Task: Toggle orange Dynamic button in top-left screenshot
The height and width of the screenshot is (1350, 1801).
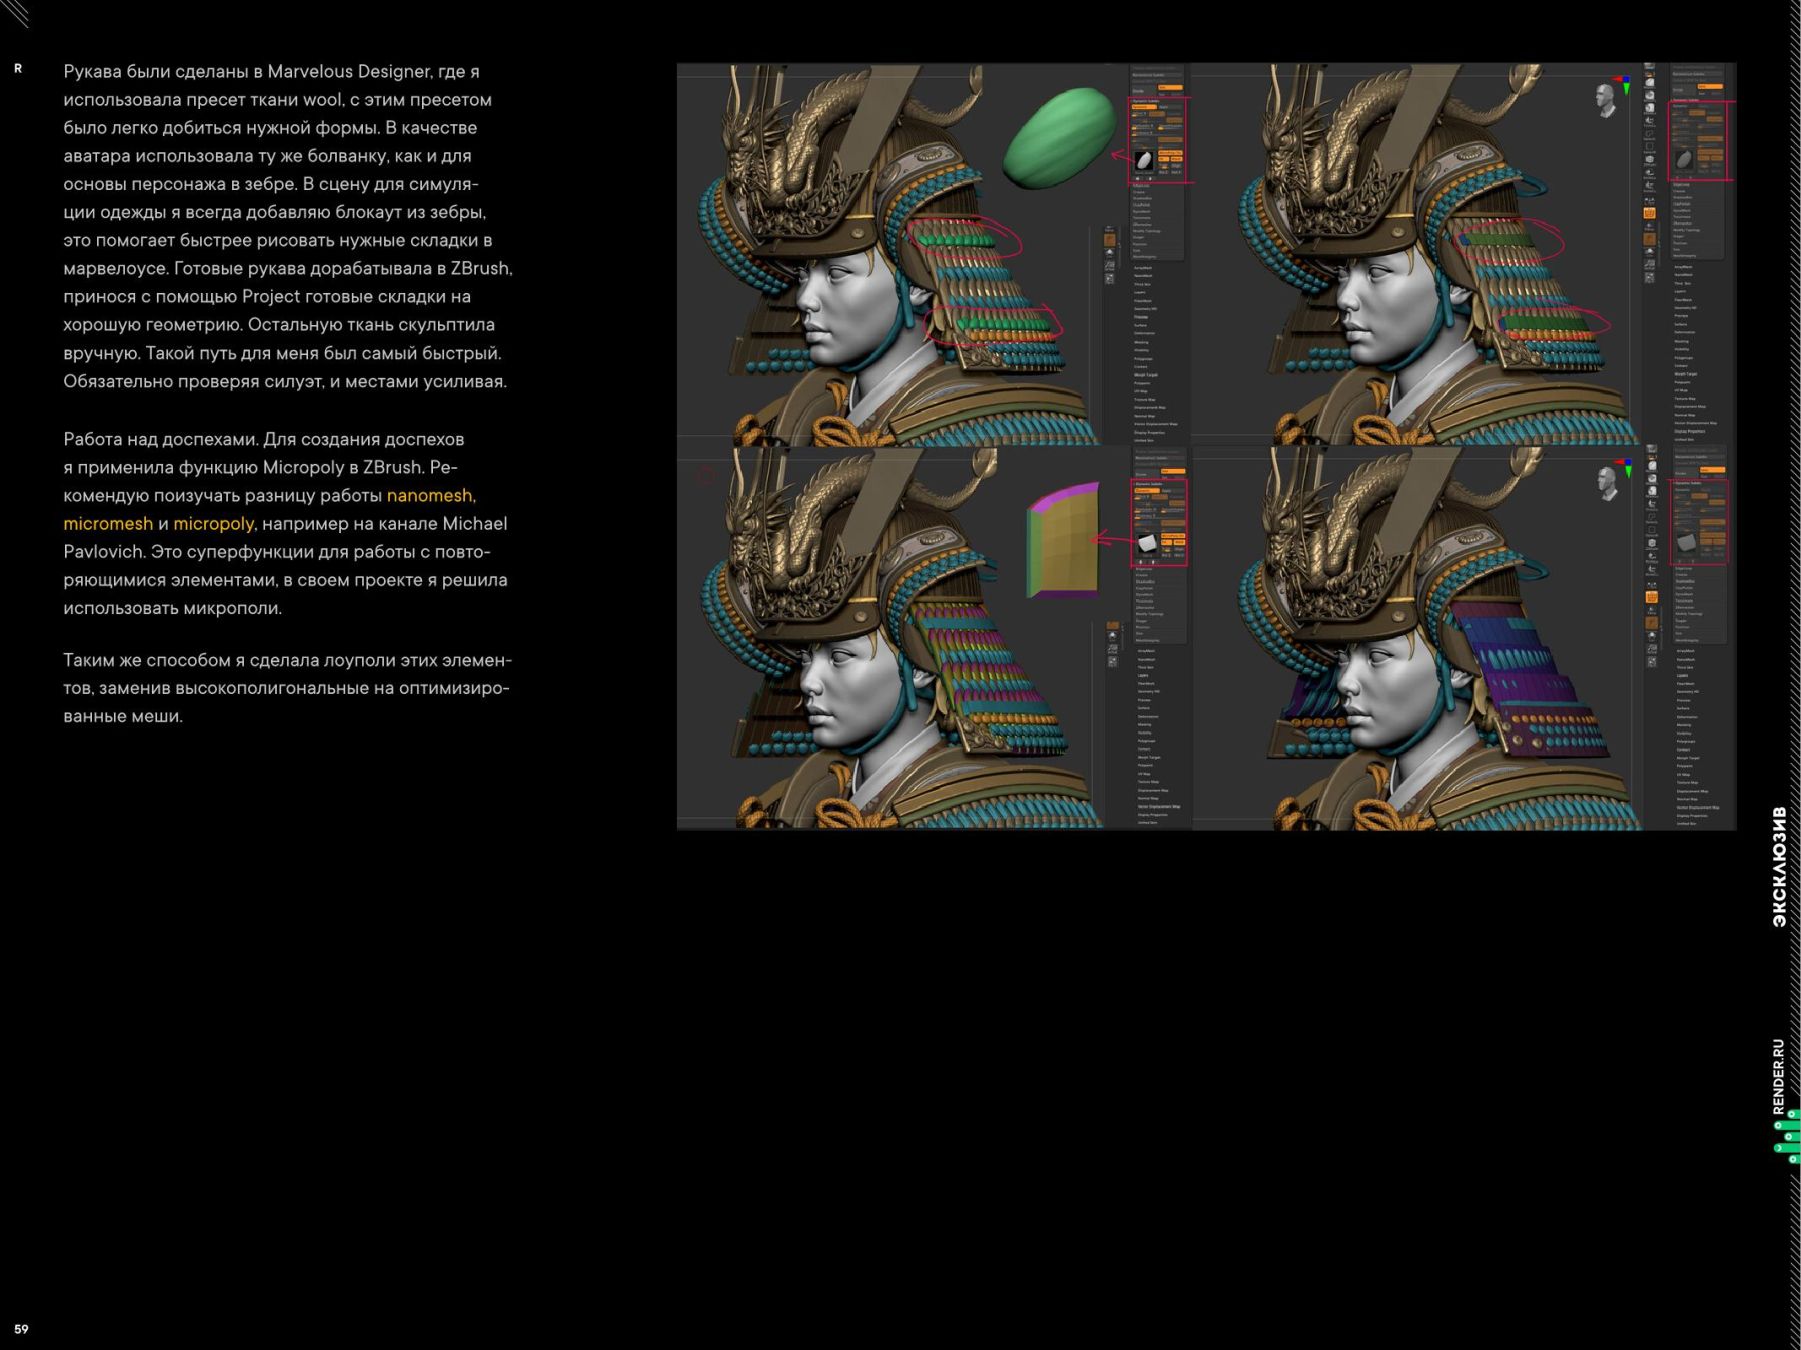Action: tap(1144, 106)
